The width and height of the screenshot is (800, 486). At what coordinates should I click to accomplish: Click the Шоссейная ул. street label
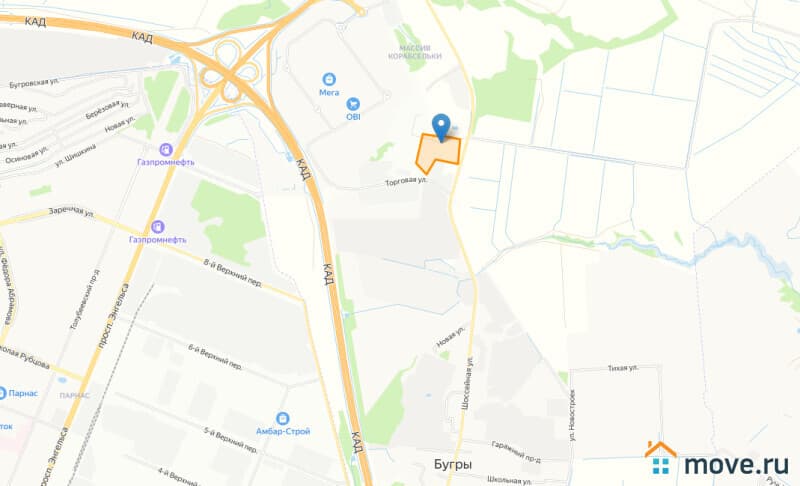[x=467, y=383]
